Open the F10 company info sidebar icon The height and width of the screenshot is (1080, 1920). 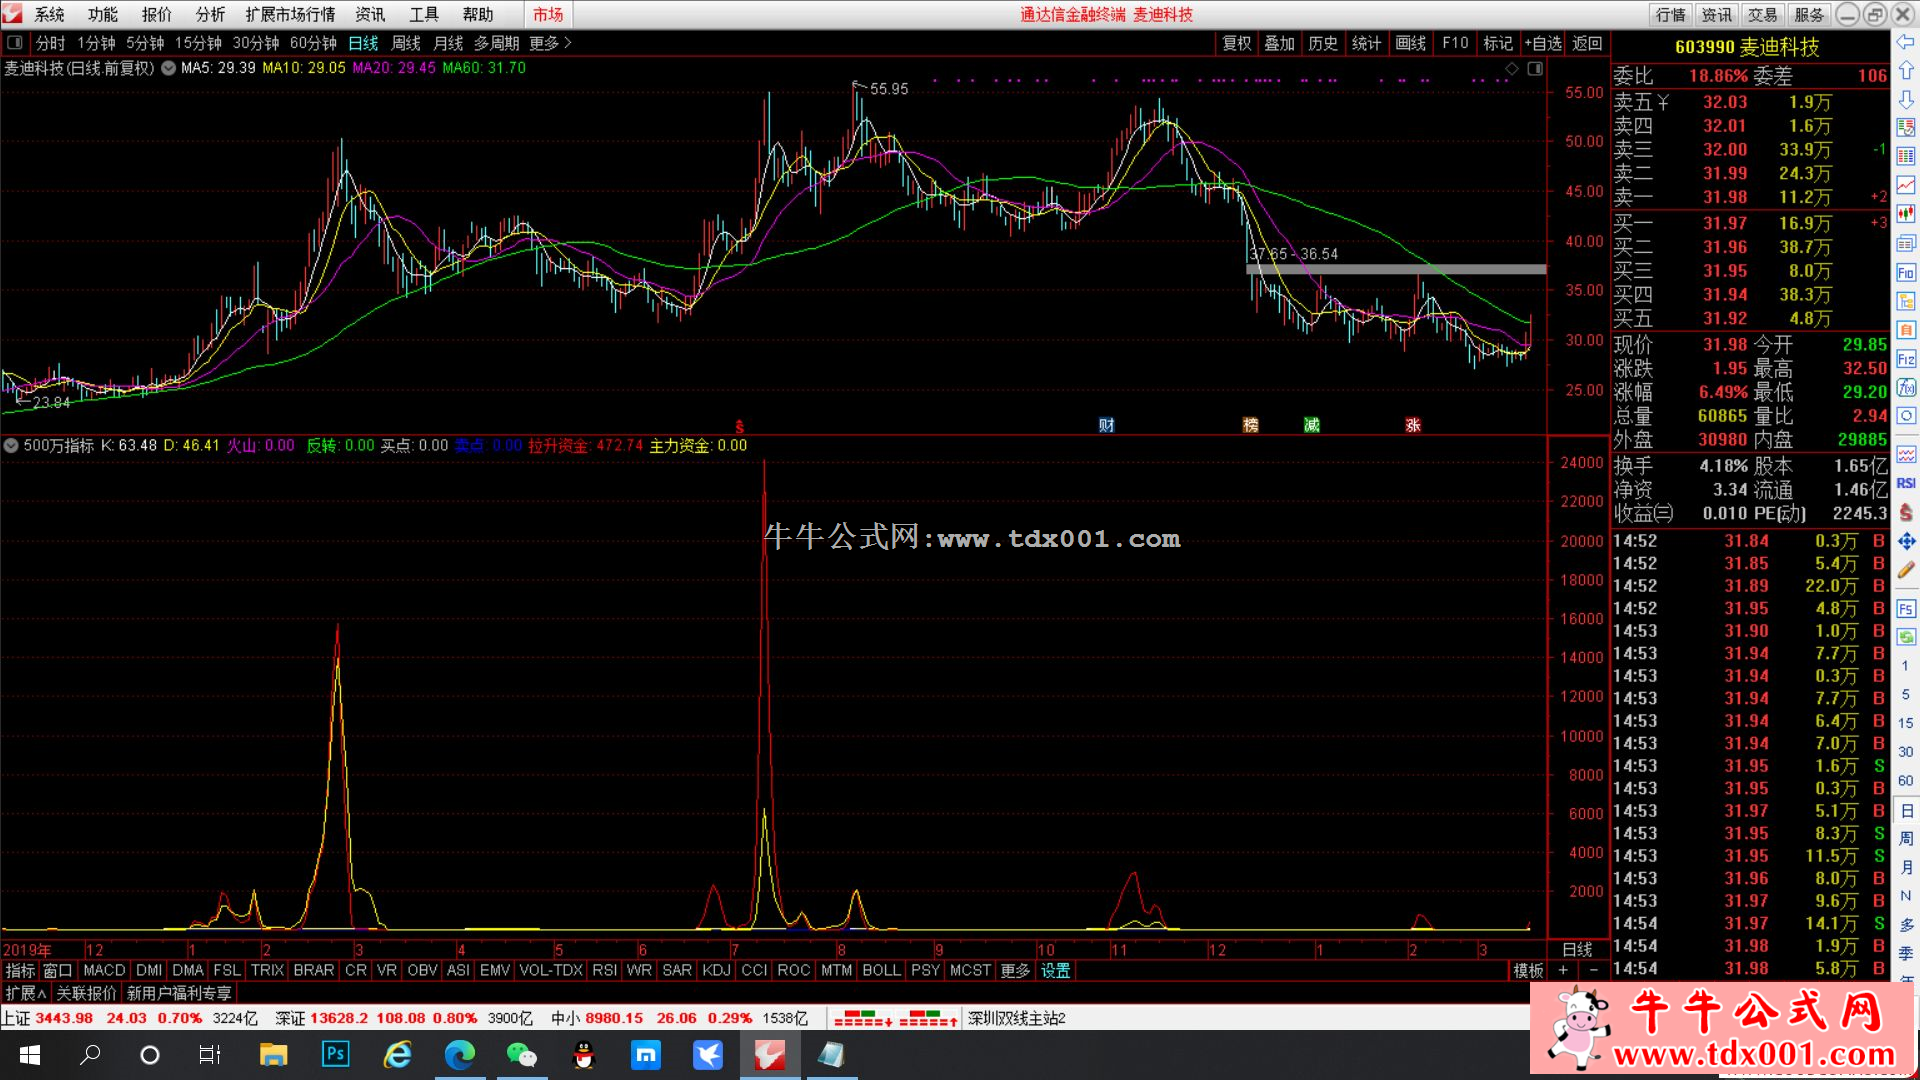coord(1906,272)
